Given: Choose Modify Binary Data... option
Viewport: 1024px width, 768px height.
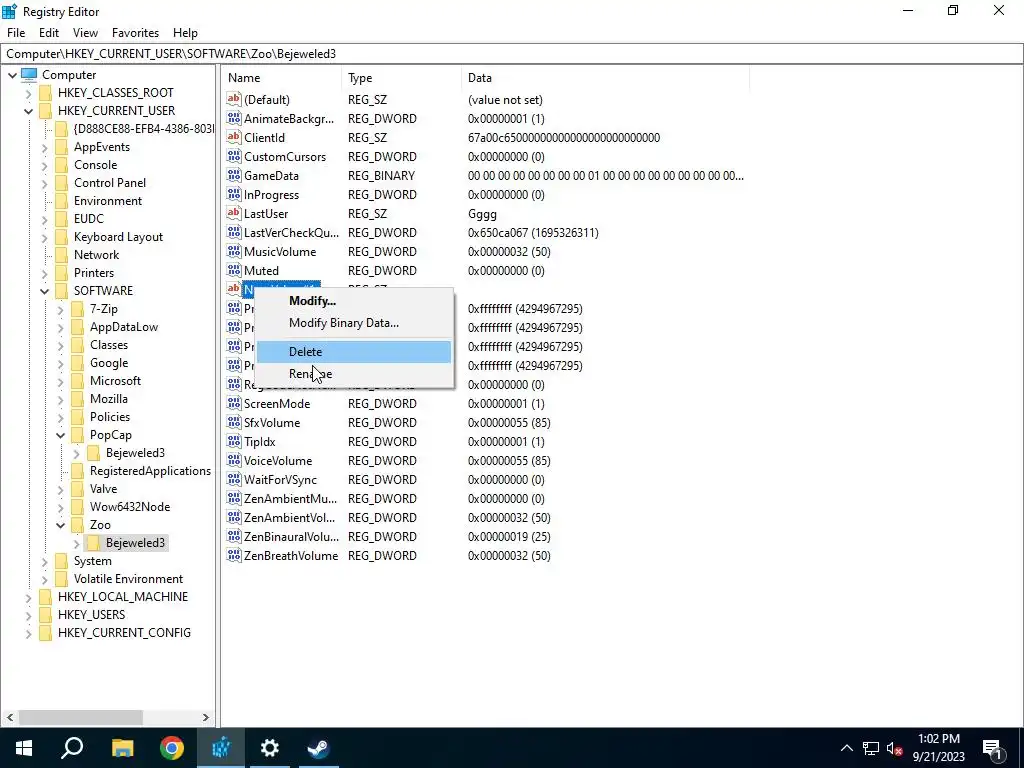Looking at the screenshot, I should [x=353, y=323].
